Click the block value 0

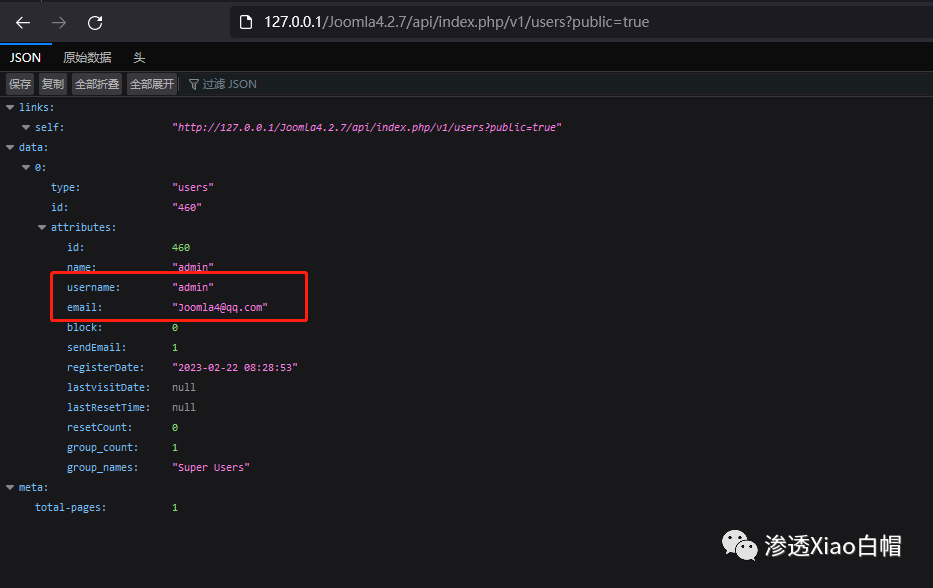tap(175, 327)
